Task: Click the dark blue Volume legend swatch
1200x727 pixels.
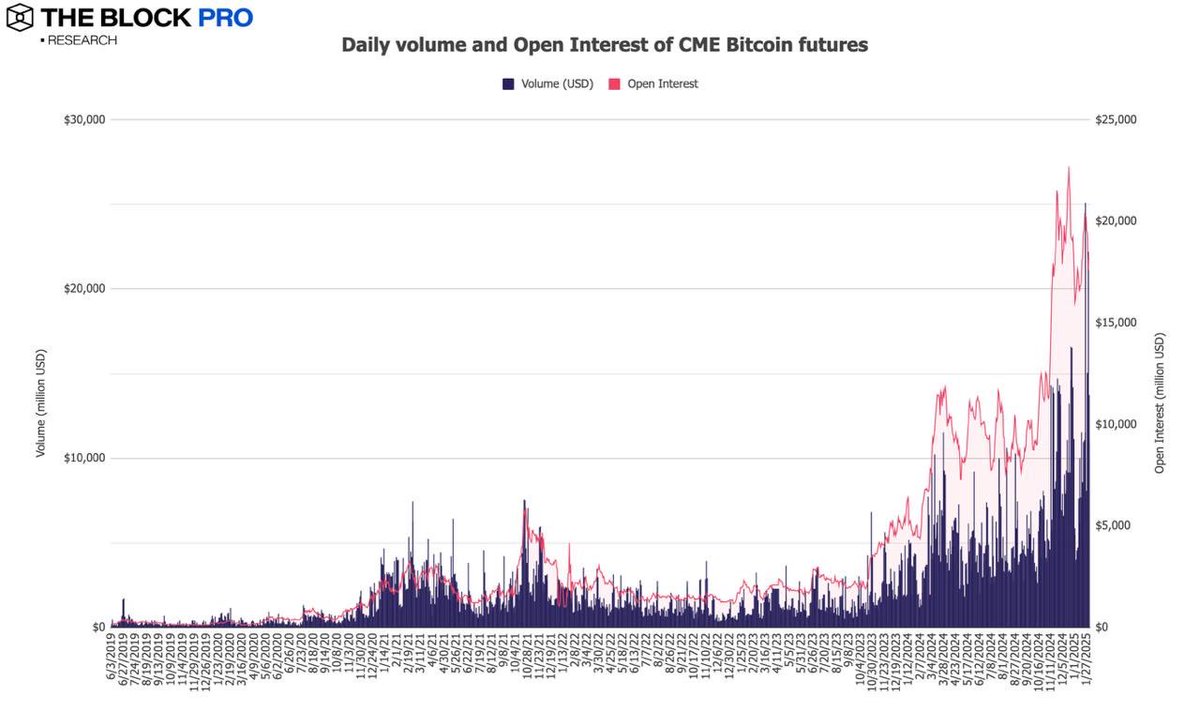Action: click(510, 84)
